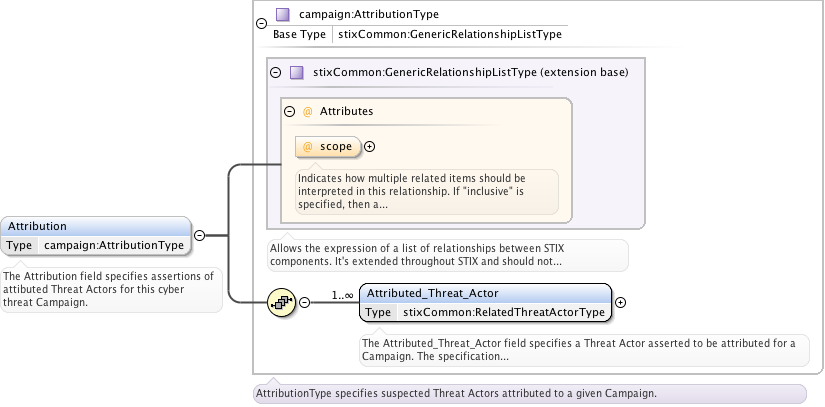Collapse the campaign:AttributionType box
The height and width of the screenshot is (407, 825).
261,23
